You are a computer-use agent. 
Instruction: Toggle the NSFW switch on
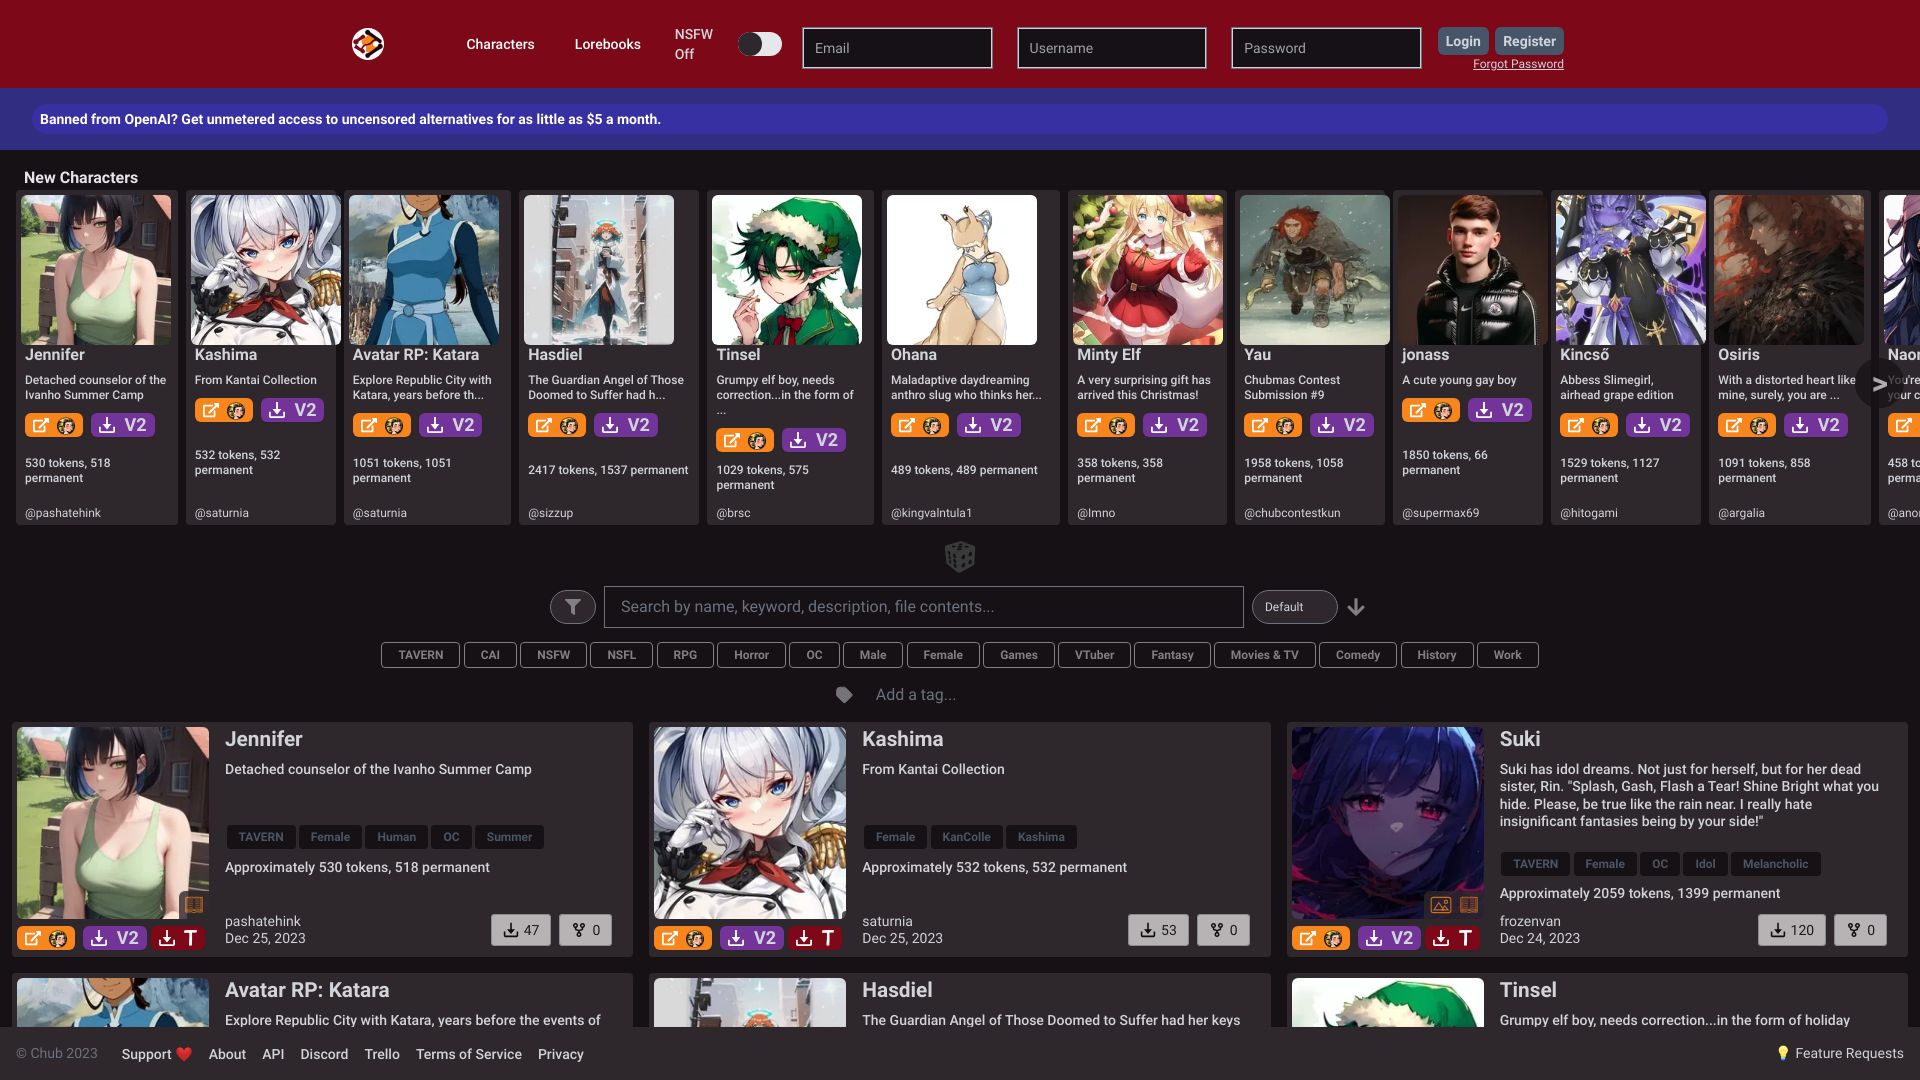pos(760,44)
